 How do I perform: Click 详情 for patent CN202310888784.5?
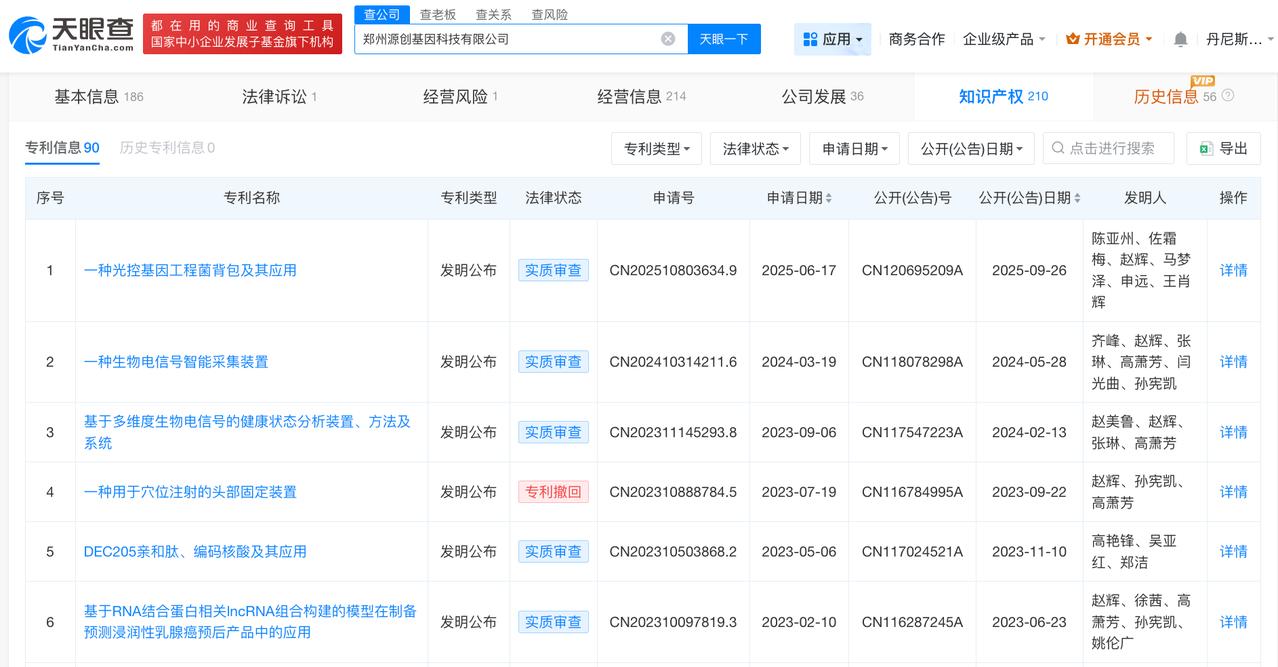click(x=1233, y=492)
